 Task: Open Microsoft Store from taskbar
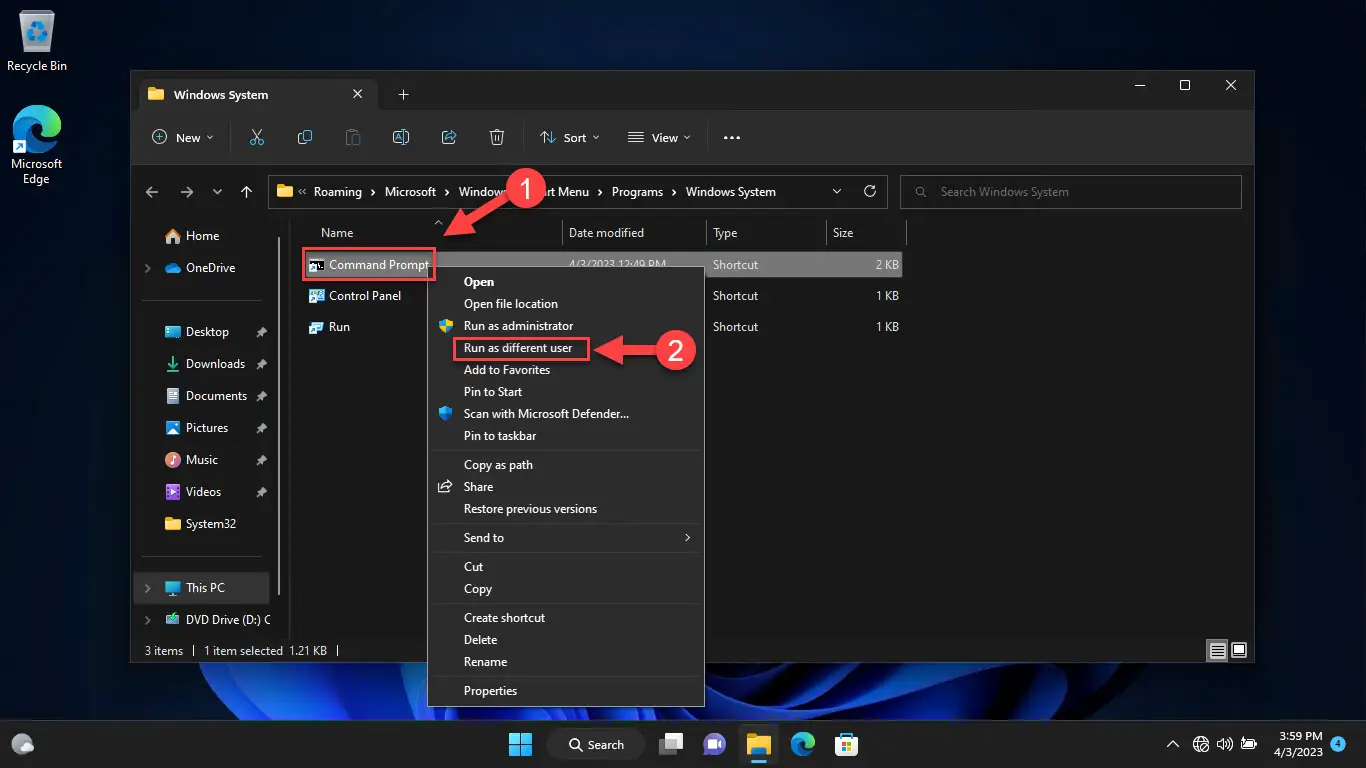[847, 744]
